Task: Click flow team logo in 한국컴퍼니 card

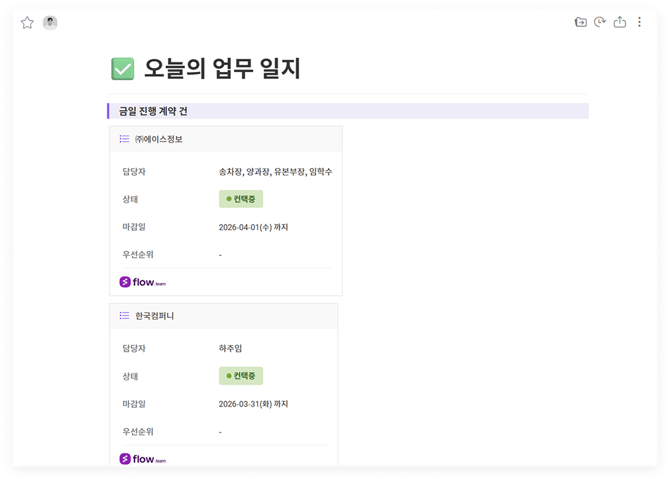Action: pyautogui.click(x=142, y=459)
